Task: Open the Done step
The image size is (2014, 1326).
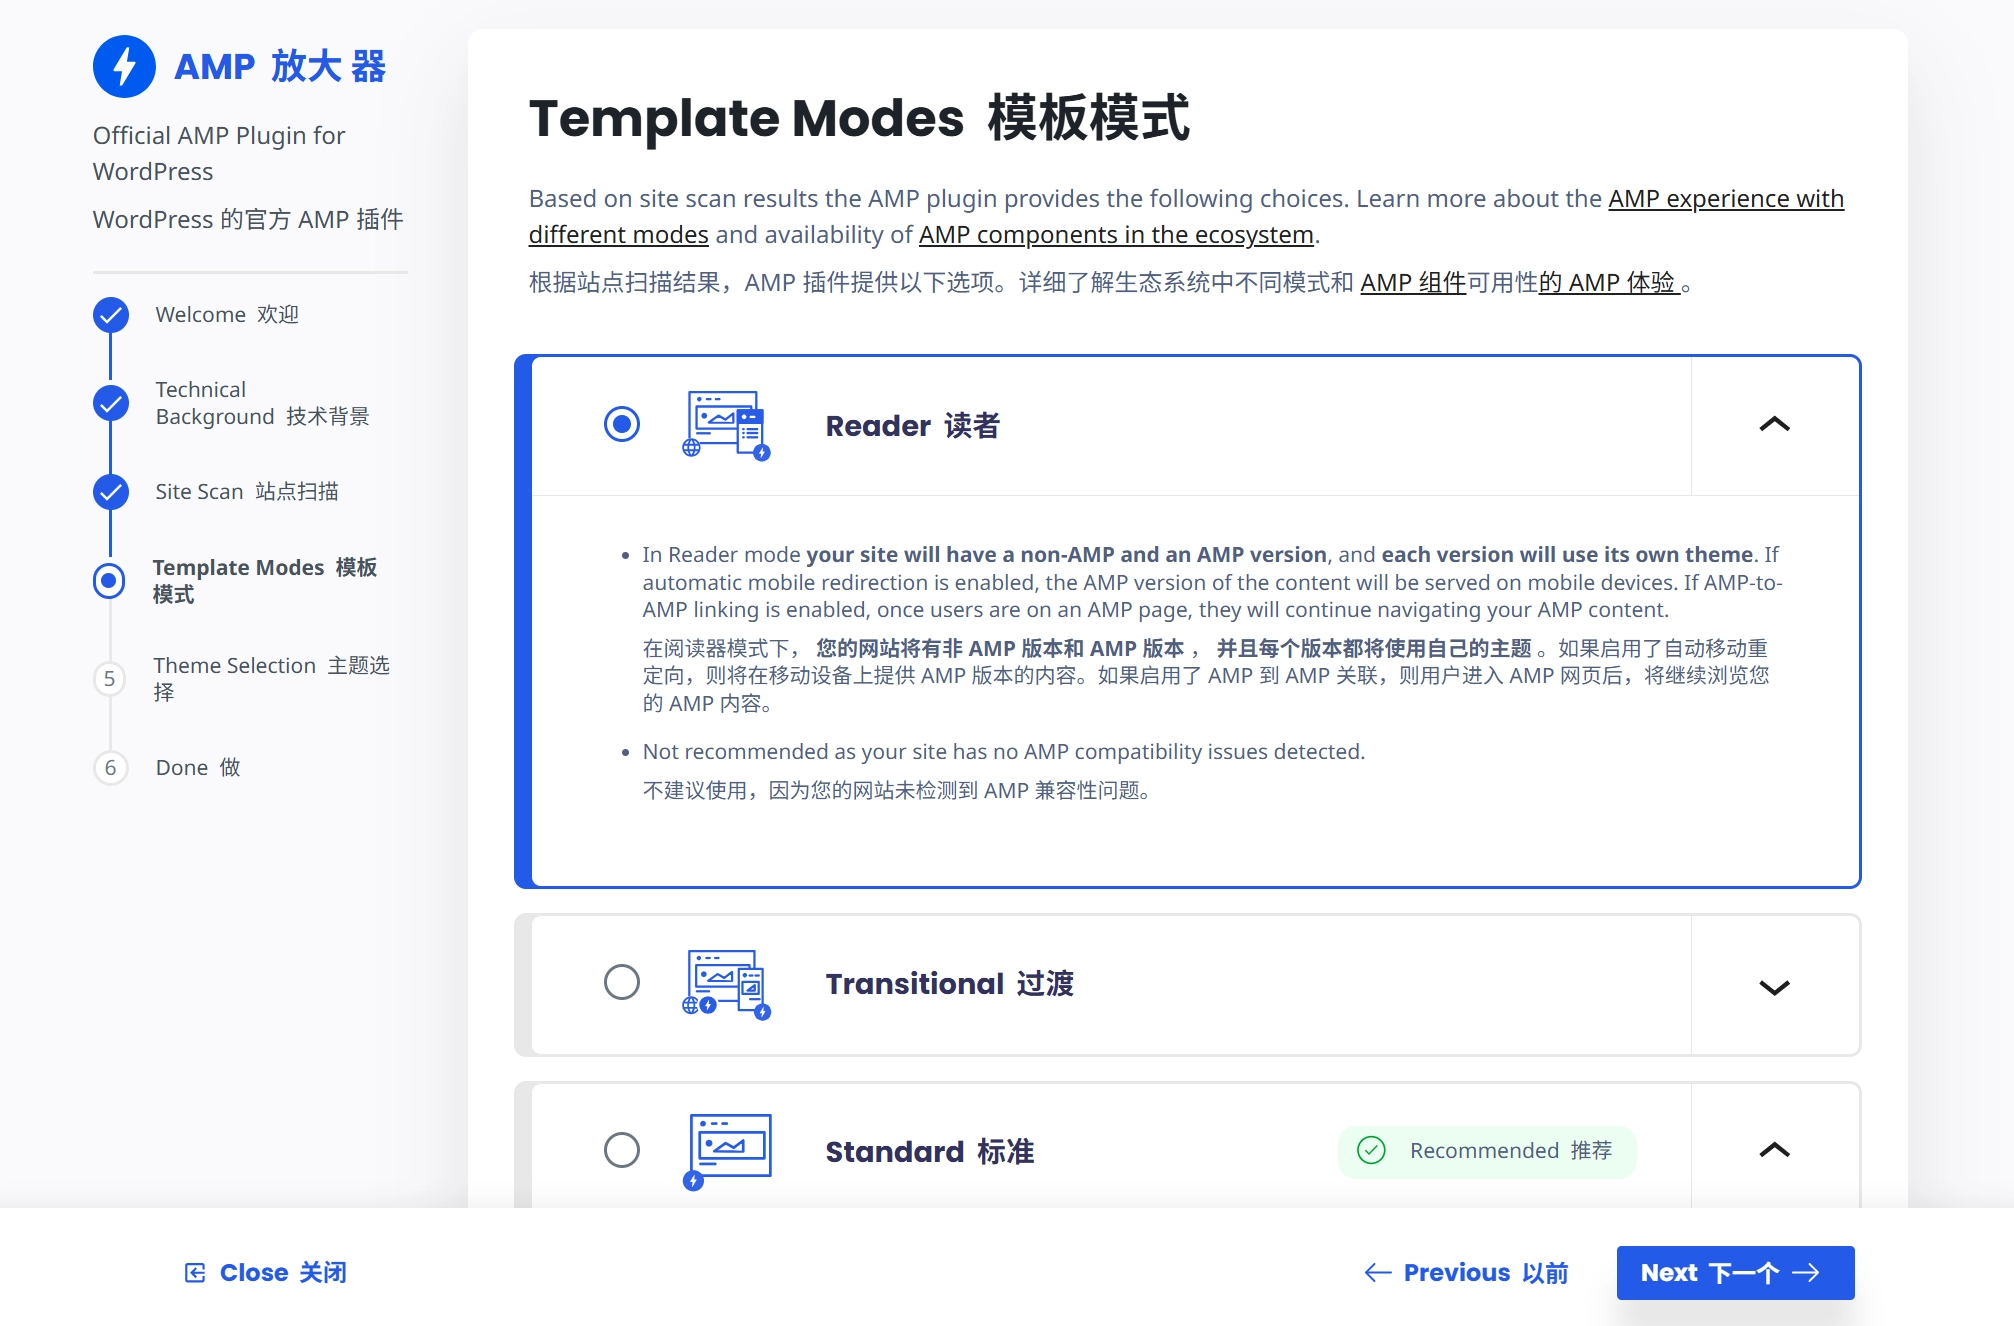Action: point(198,768)
